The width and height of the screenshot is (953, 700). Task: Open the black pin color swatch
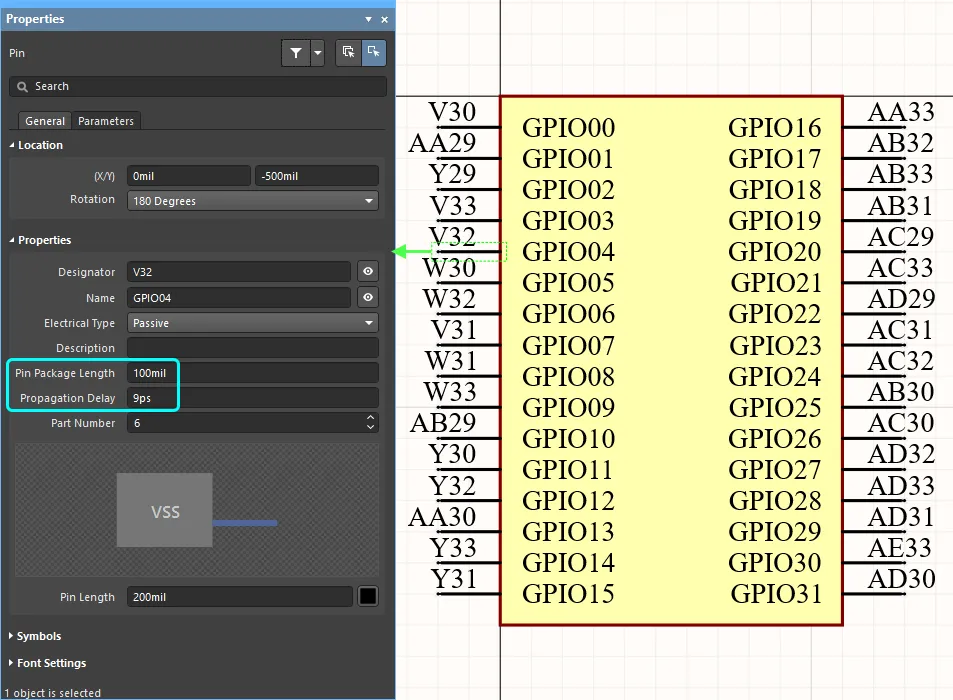point(368,597)
